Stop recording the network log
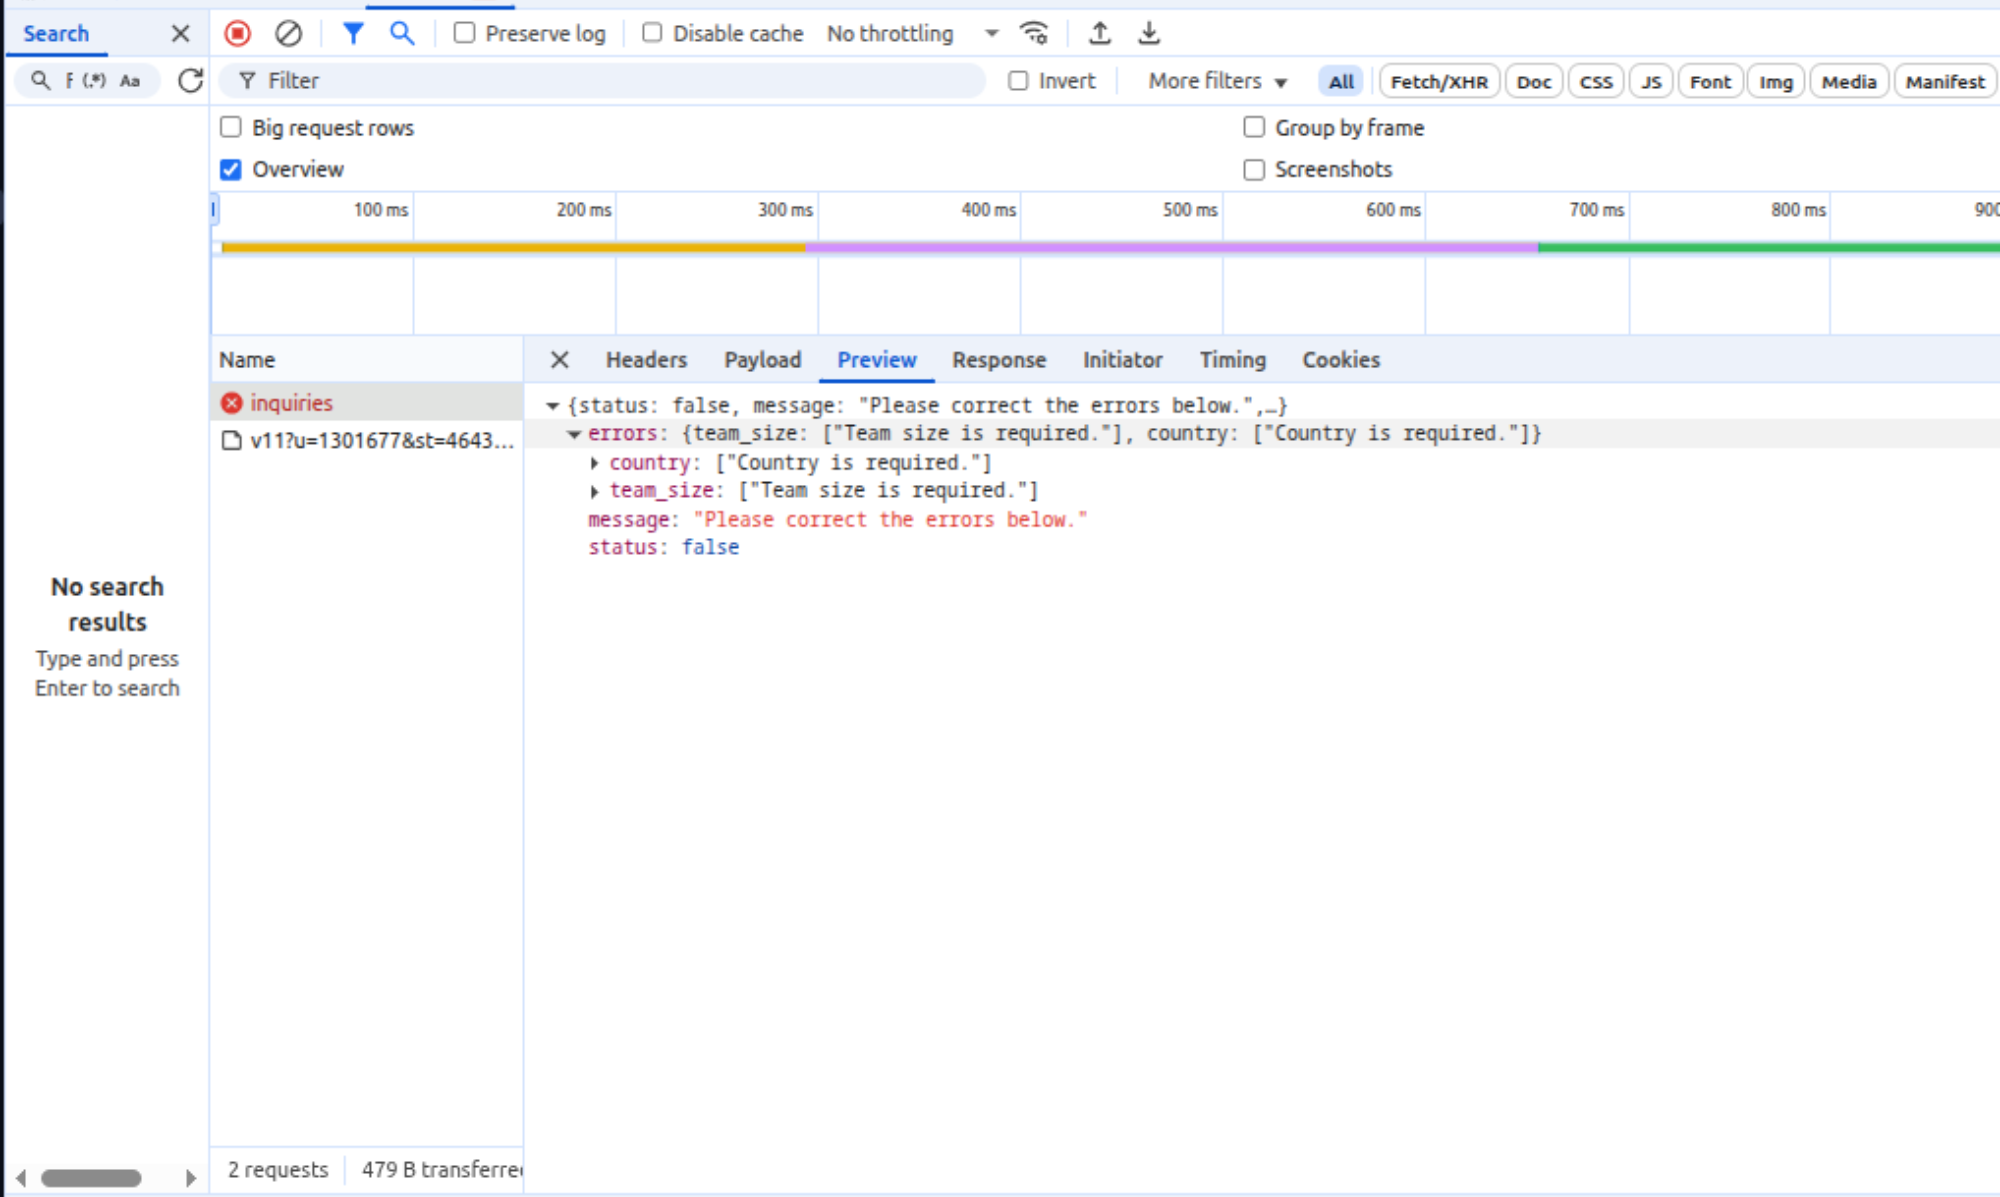2000x1197 pixels. 237,33
